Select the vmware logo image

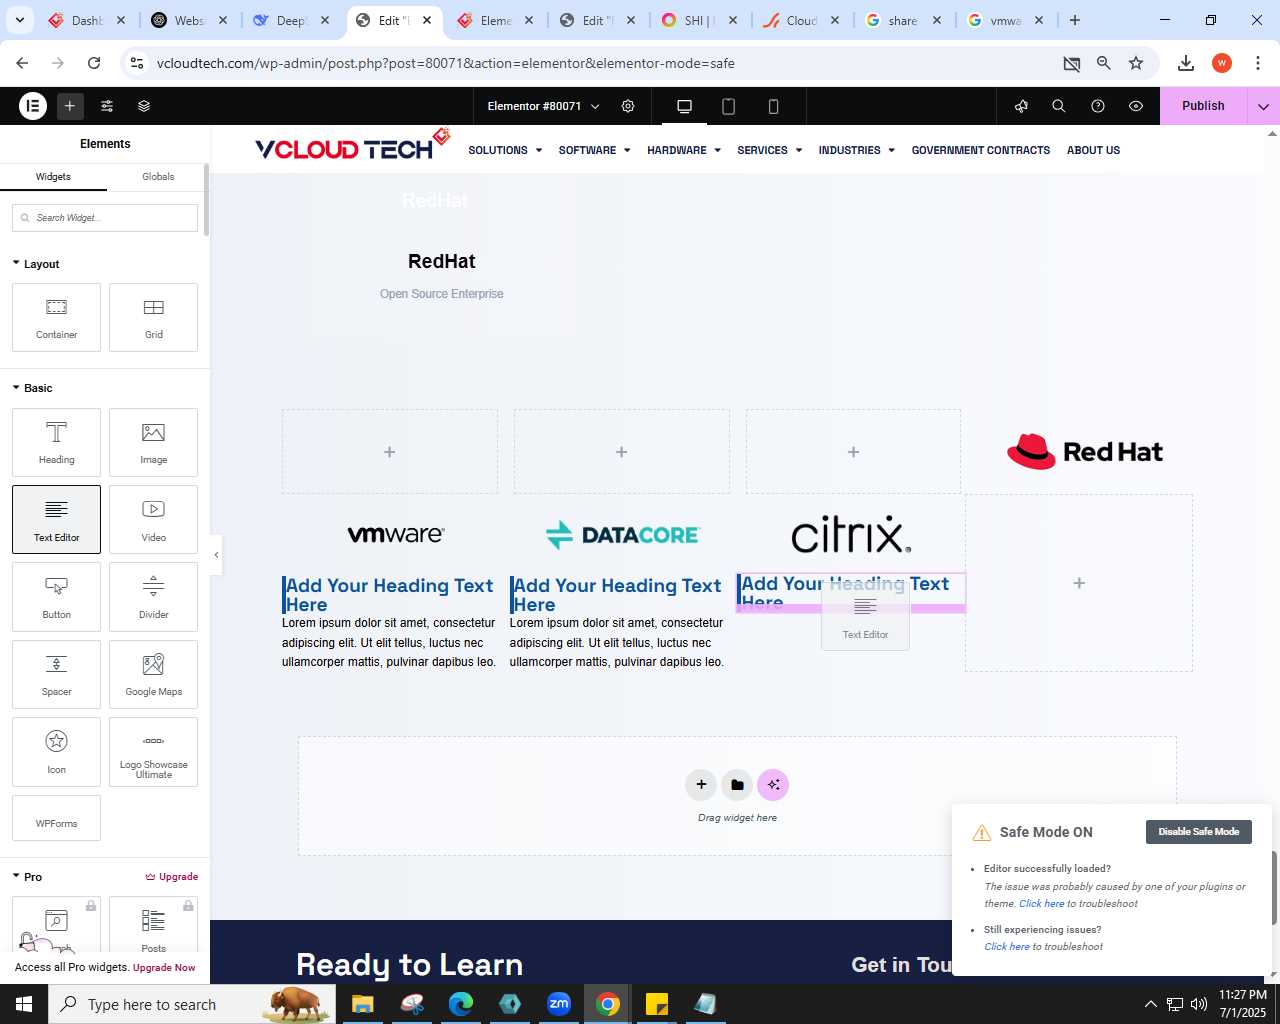pos(396,534)
